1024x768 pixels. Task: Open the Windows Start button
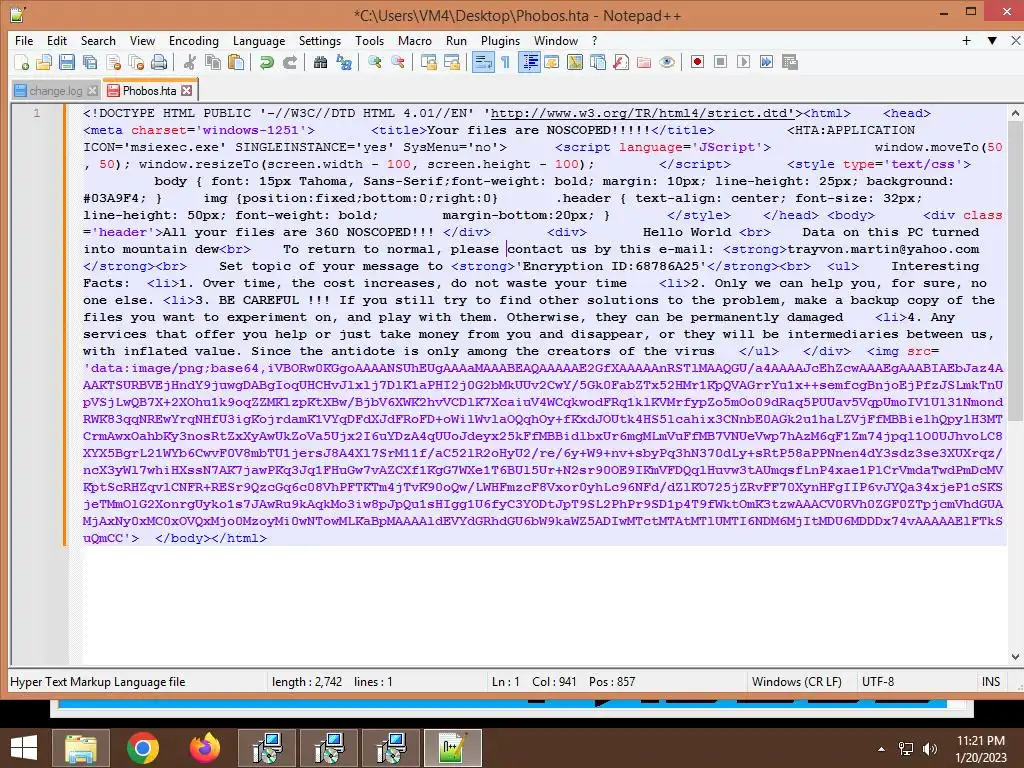click(24, 748)
